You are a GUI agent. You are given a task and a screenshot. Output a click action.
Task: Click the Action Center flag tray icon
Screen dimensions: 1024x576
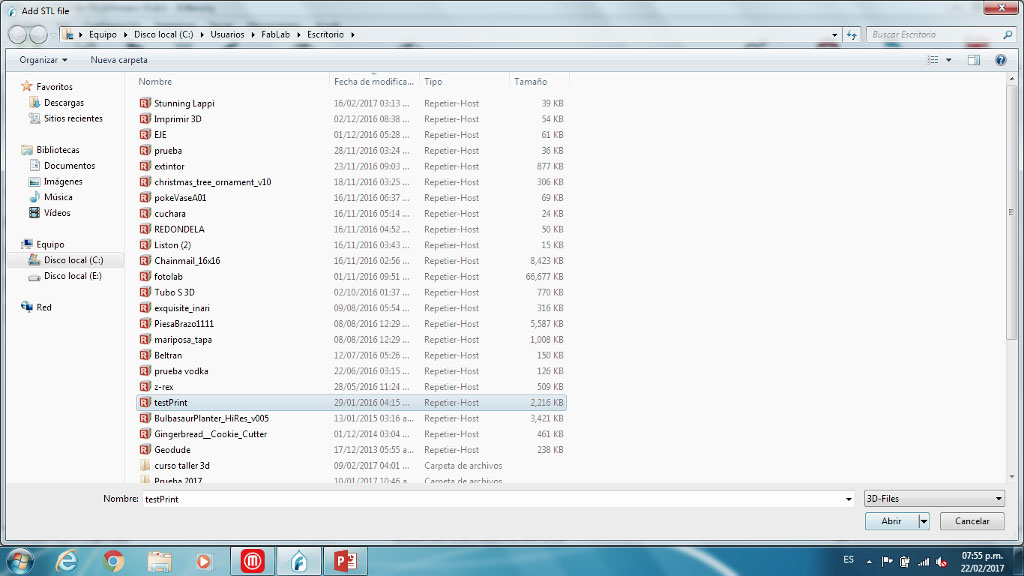click(887, 562)
